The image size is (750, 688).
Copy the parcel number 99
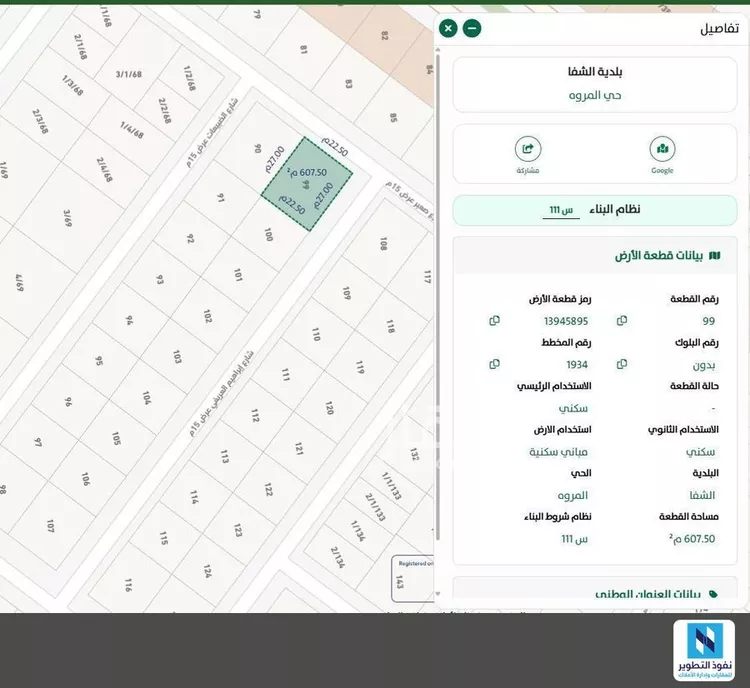coord(622,321)
